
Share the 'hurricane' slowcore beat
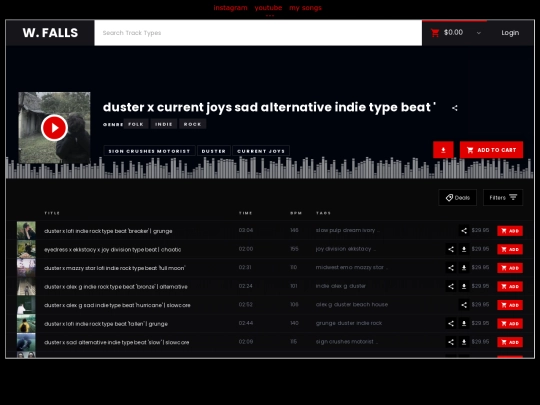click(x=464, y=305)
